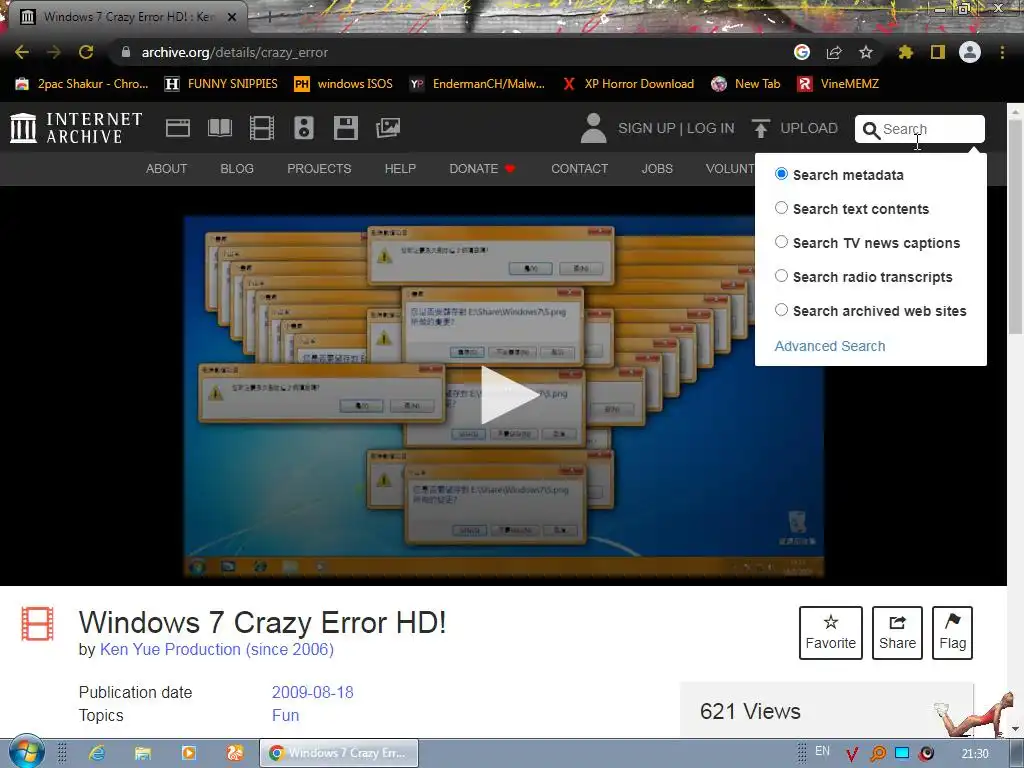Open the Internet Archive home logo

[x=76, y=127]
